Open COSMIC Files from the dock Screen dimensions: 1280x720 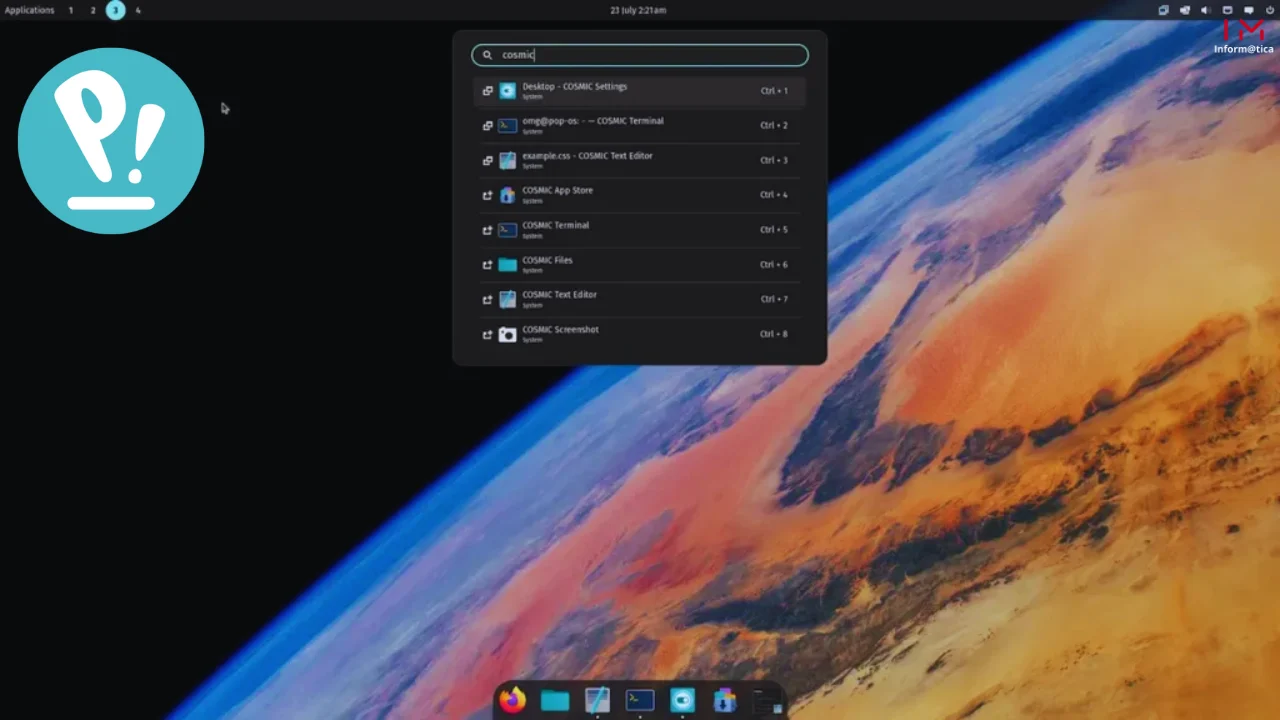[x=555, y=701]
